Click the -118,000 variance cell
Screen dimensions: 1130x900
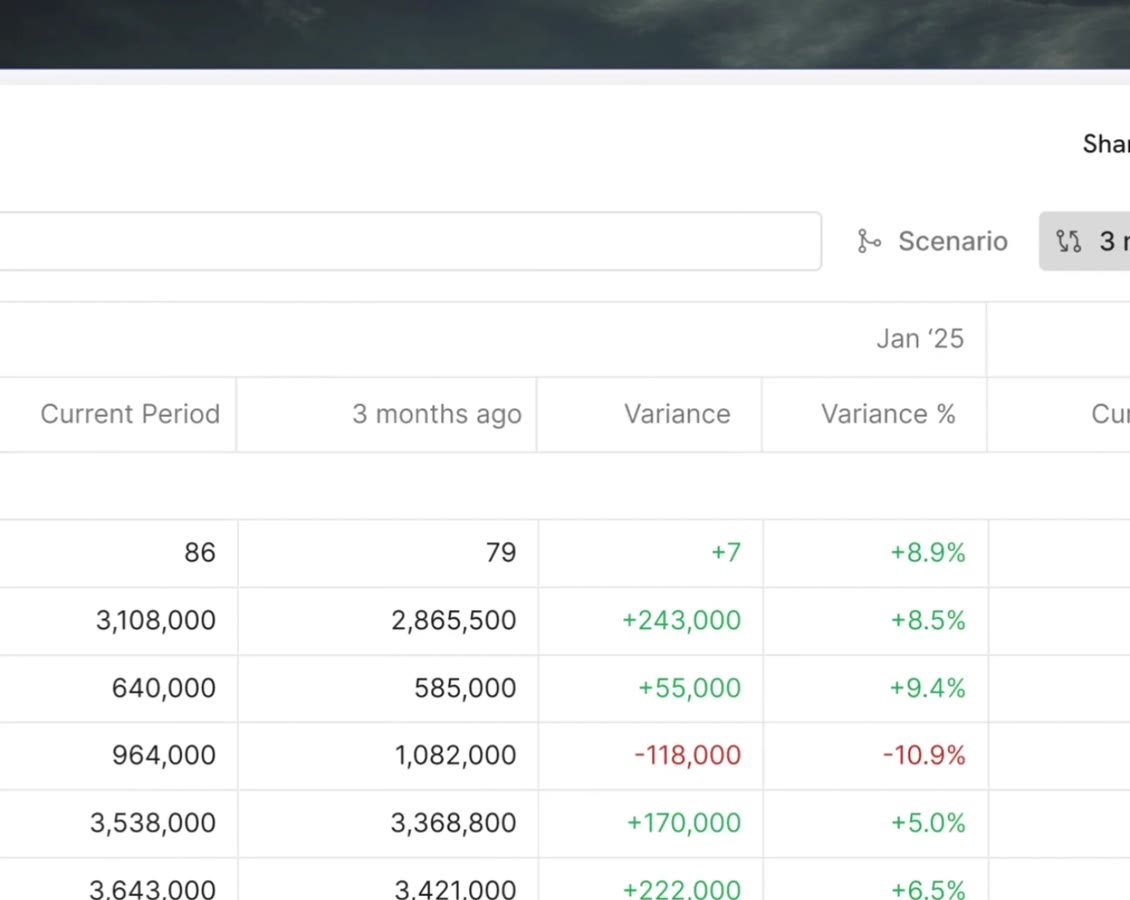click(651, 755)
